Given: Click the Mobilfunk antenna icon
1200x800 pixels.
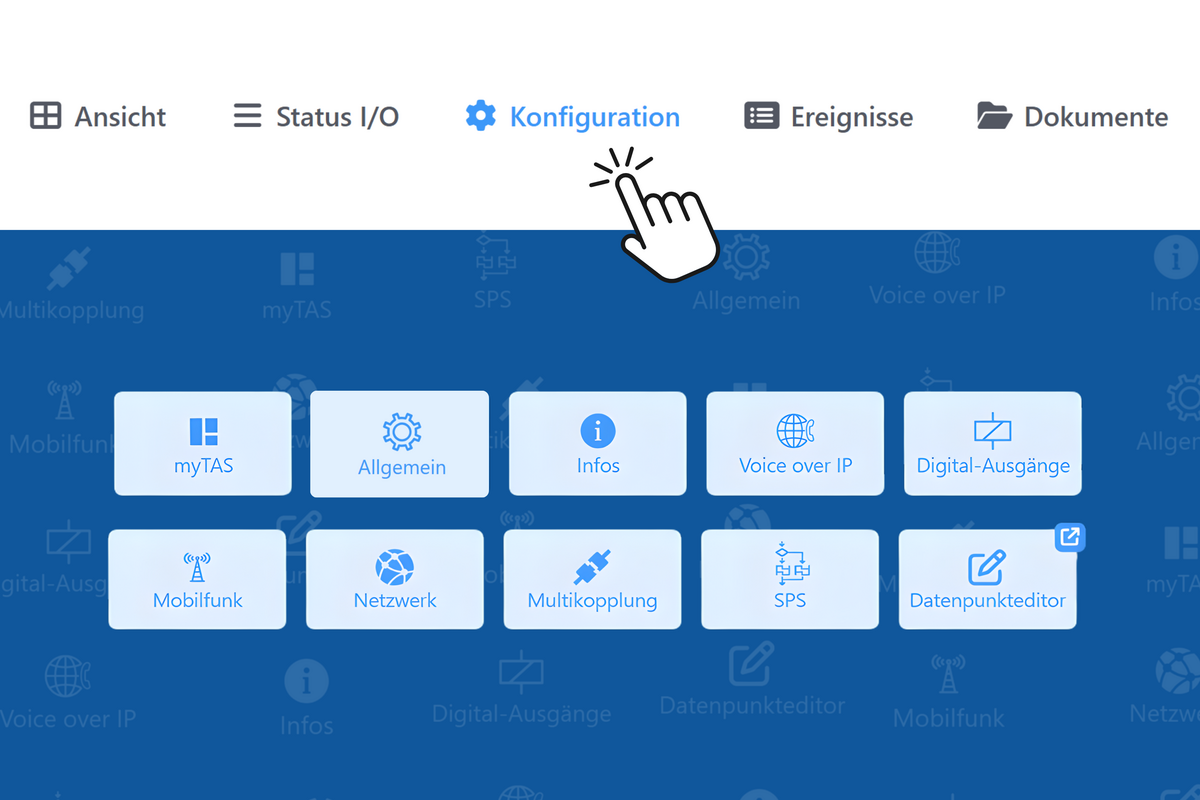Looking at the screenshot, I should [197, 568].
